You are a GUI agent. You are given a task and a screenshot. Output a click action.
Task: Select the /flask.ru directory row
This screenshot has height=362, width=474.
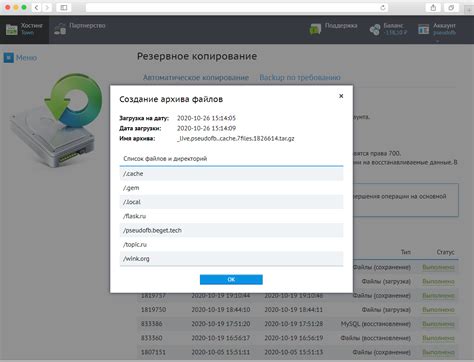(x=231, y=216)
